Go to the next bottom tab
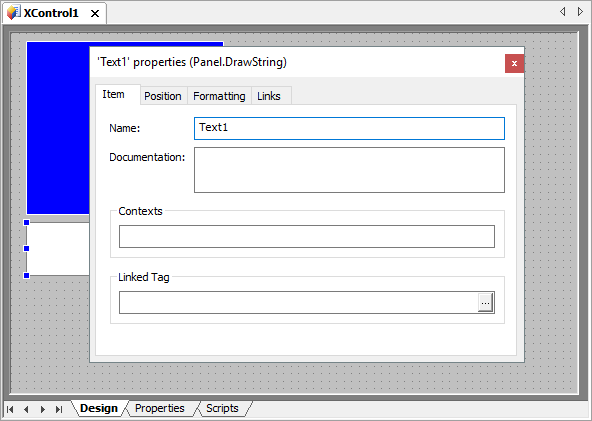The height and width of the screenshot is (421, 592). tap(43, 409)
